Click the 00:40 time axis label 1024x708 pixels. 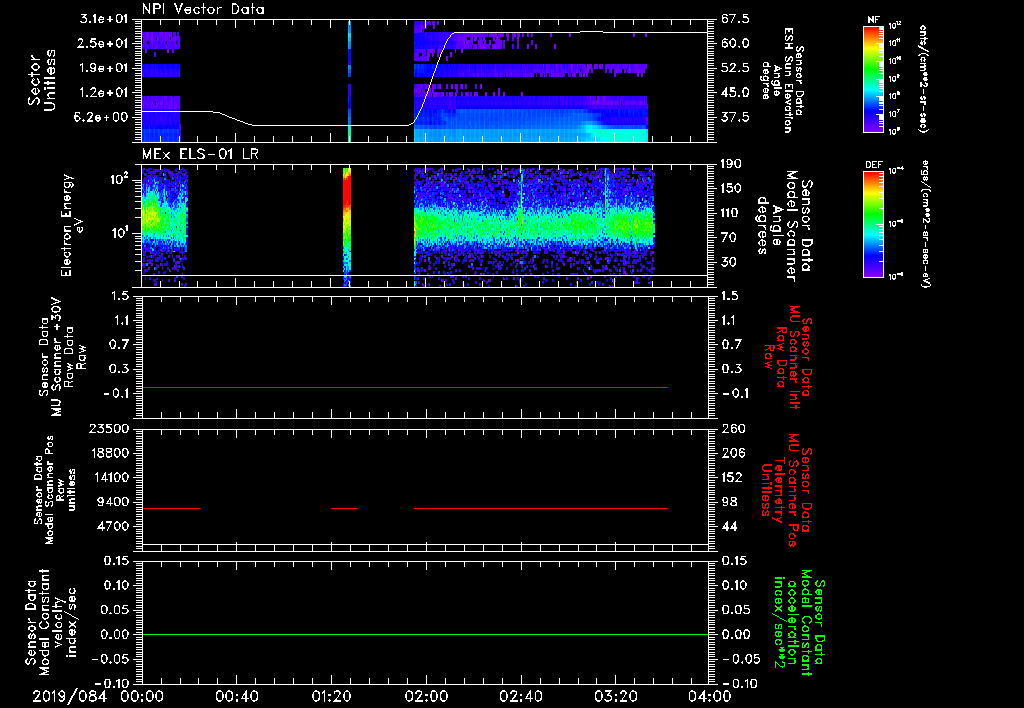tap(236, 696)
